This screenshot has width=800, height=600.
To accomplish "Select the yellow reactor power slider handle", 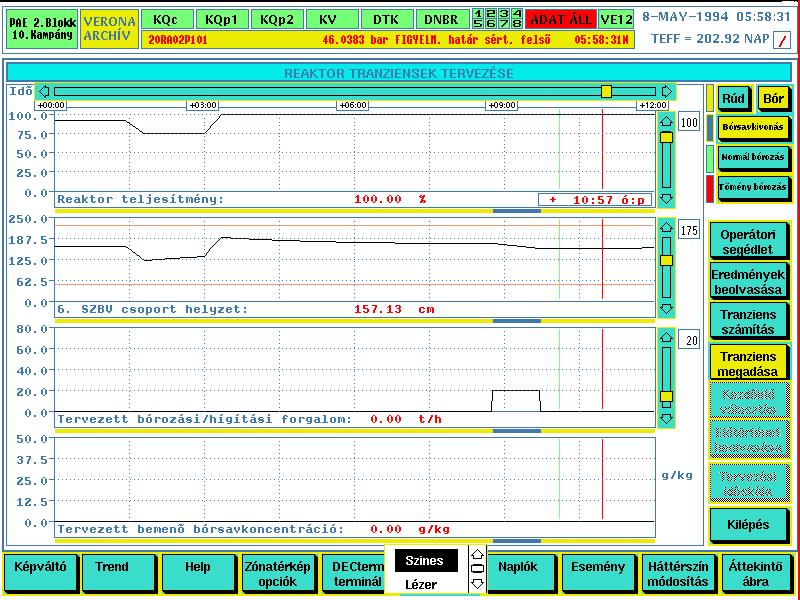I will (666, 137).
